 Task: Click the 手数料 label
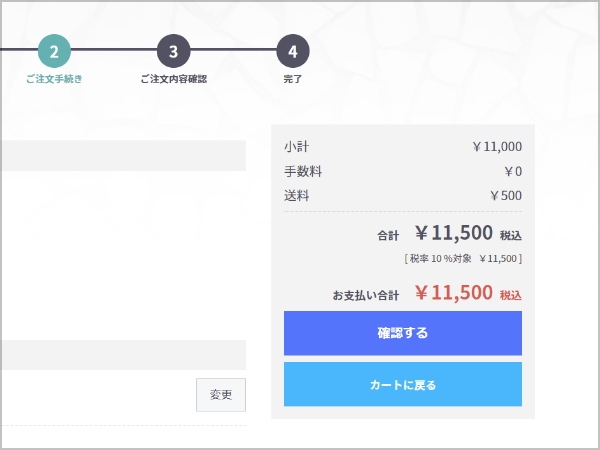(x=303, y=171)
